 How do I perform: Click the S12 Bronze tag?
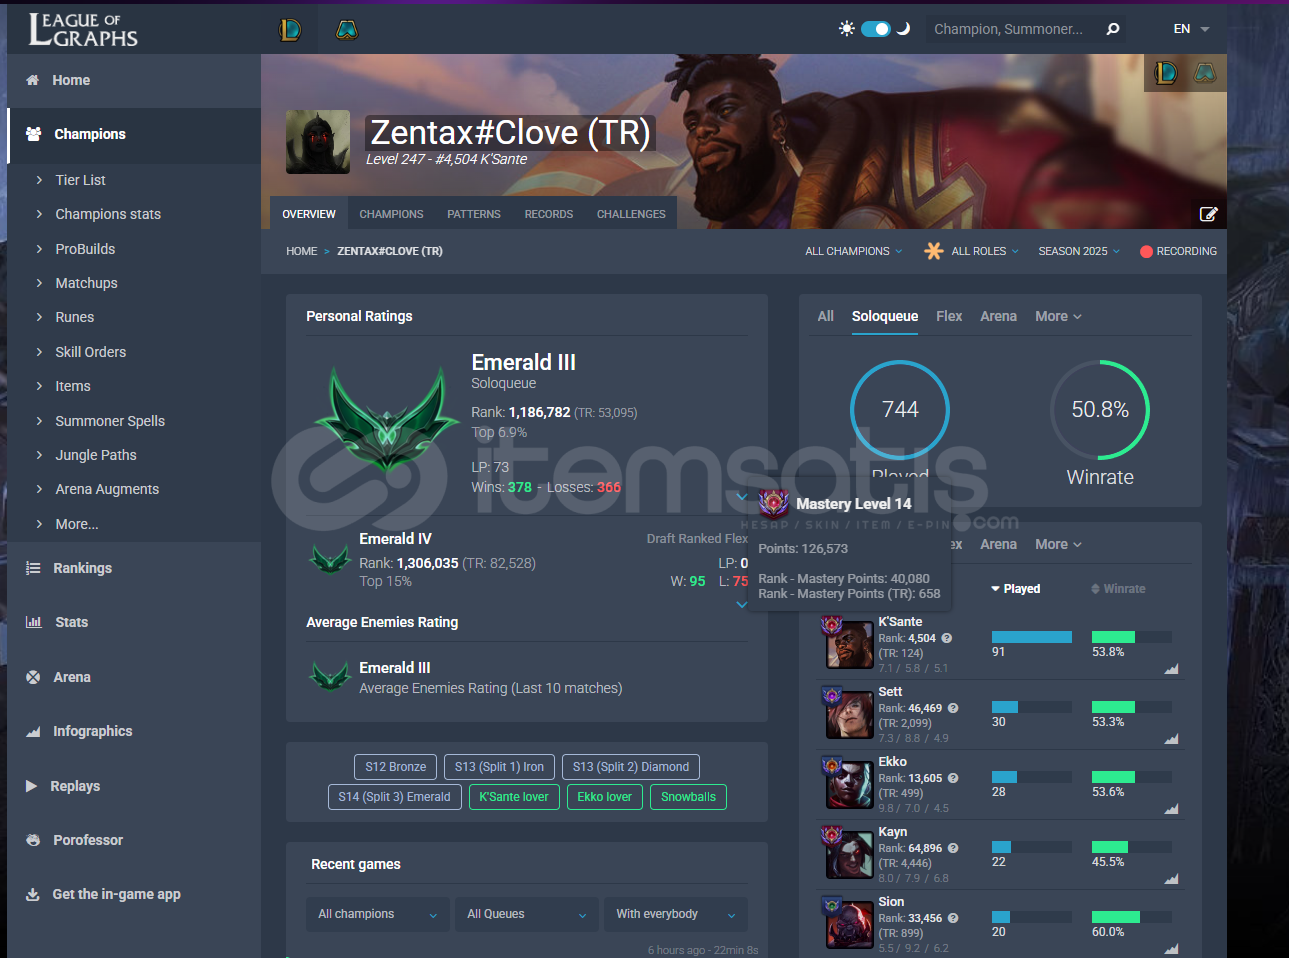click(395, 767)
